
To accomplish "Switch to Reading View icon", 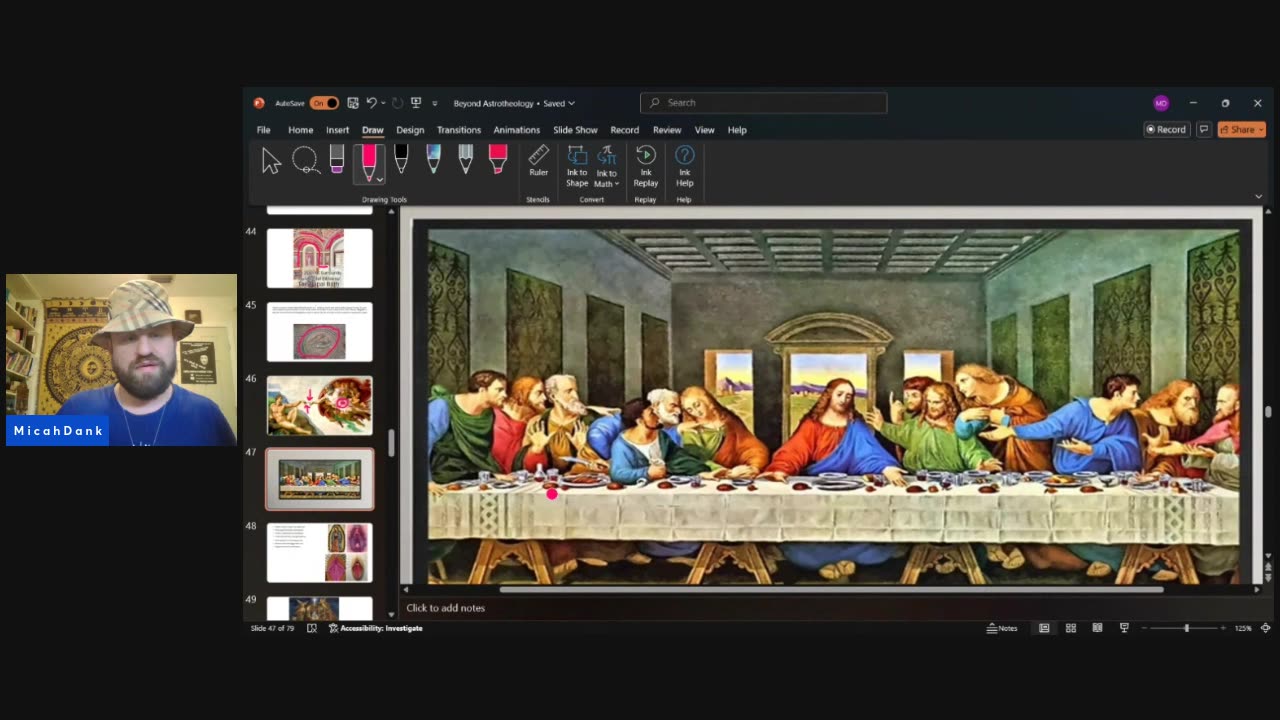I will (x=1097, y=628).
